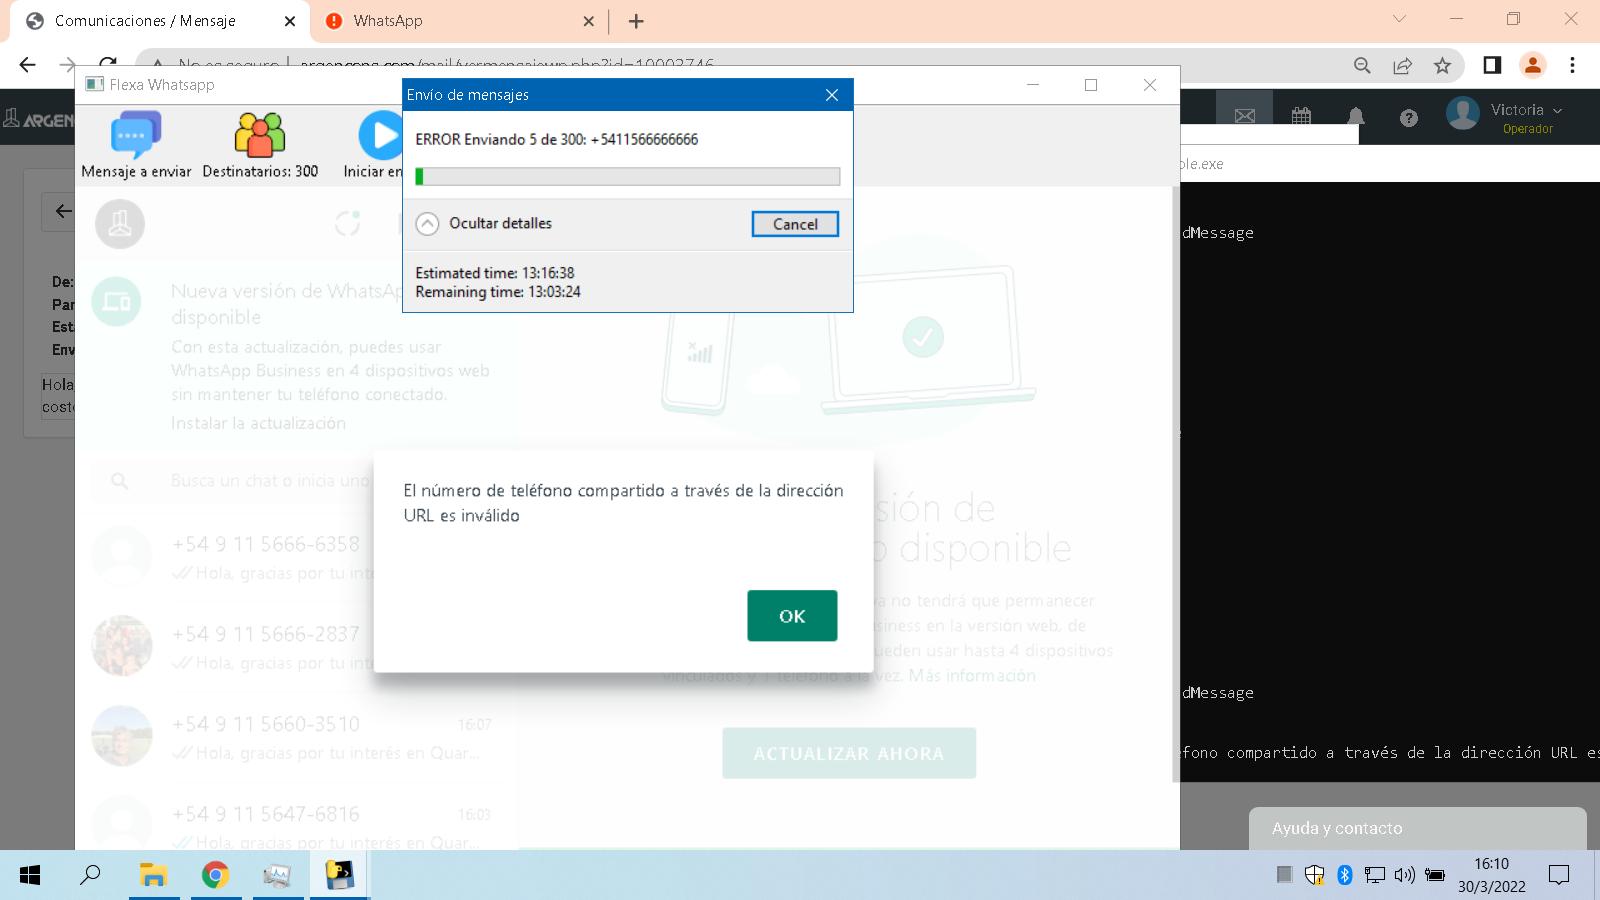The image size is (1600, 900).
Task: Click the search magnifier icon in WhatsApp
Action: point(119,481)
